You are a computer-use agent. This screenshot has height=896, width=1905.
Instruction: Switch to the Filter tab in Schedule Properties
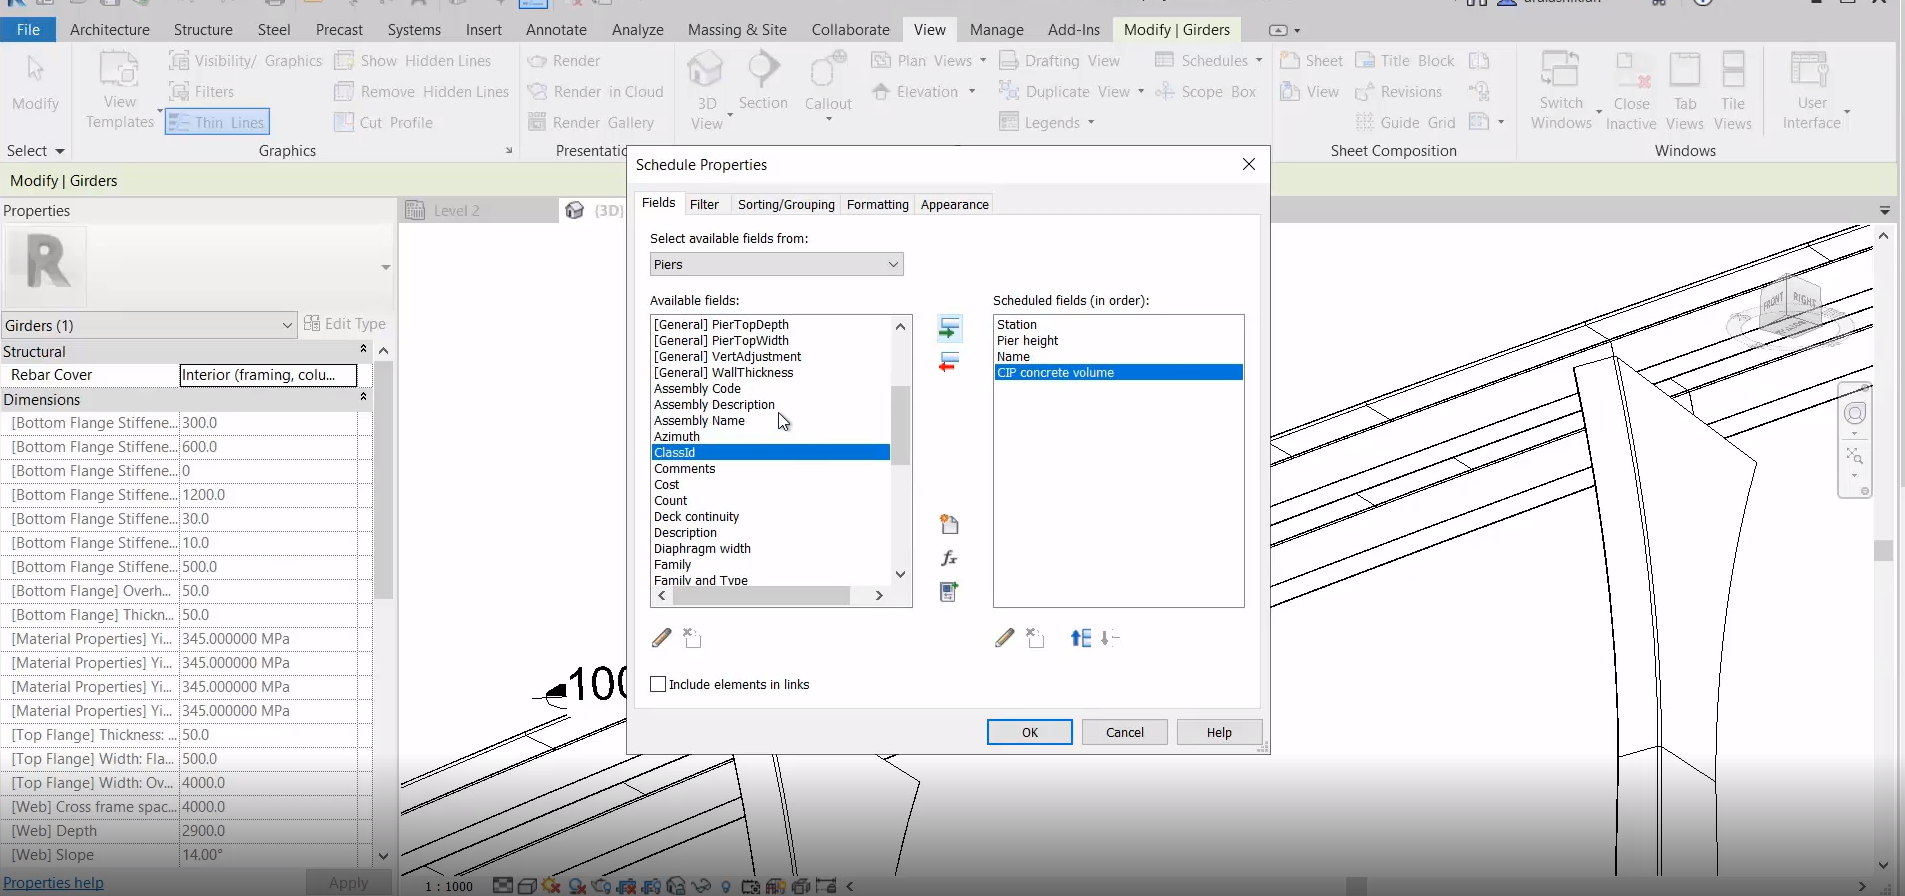click(x=704, y=204)
